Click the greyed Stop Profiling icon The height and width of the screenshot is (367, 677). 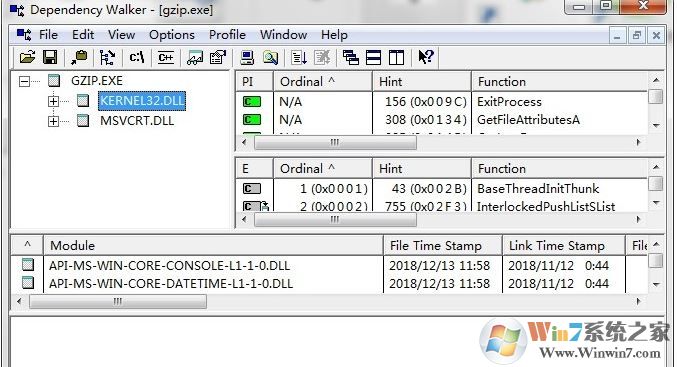[x=322, y=57]
